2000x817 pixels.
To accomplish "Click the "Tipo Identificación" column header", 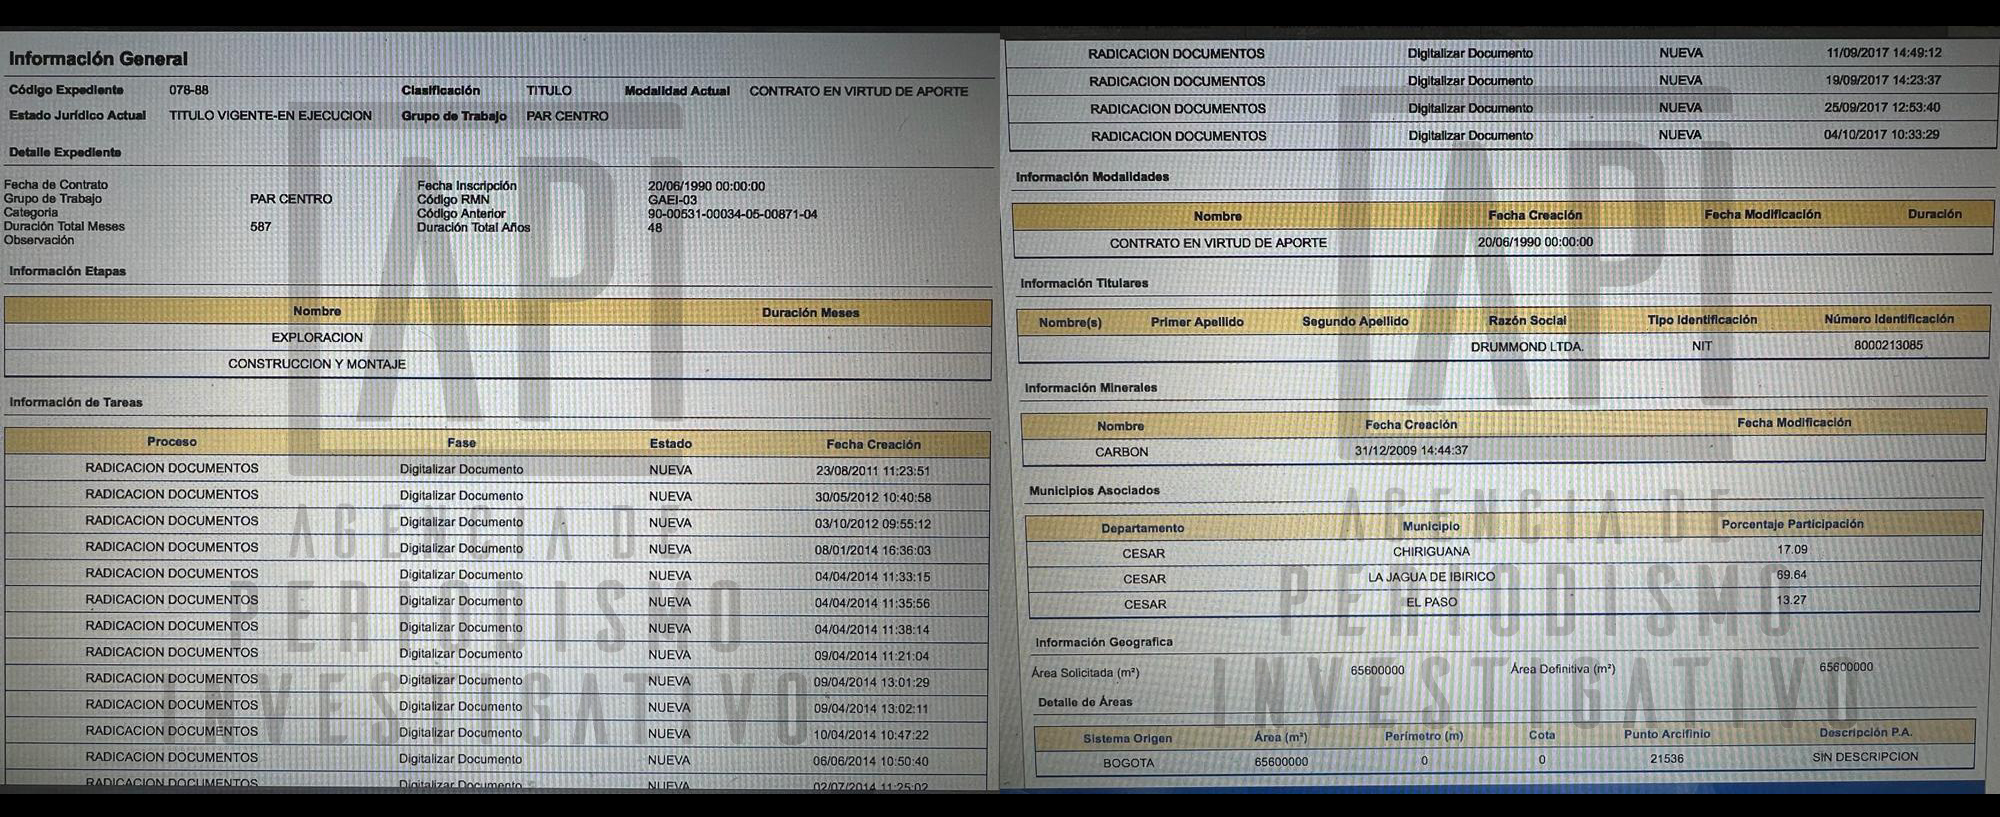I will pyautogui.click(x=1702, y=320).
